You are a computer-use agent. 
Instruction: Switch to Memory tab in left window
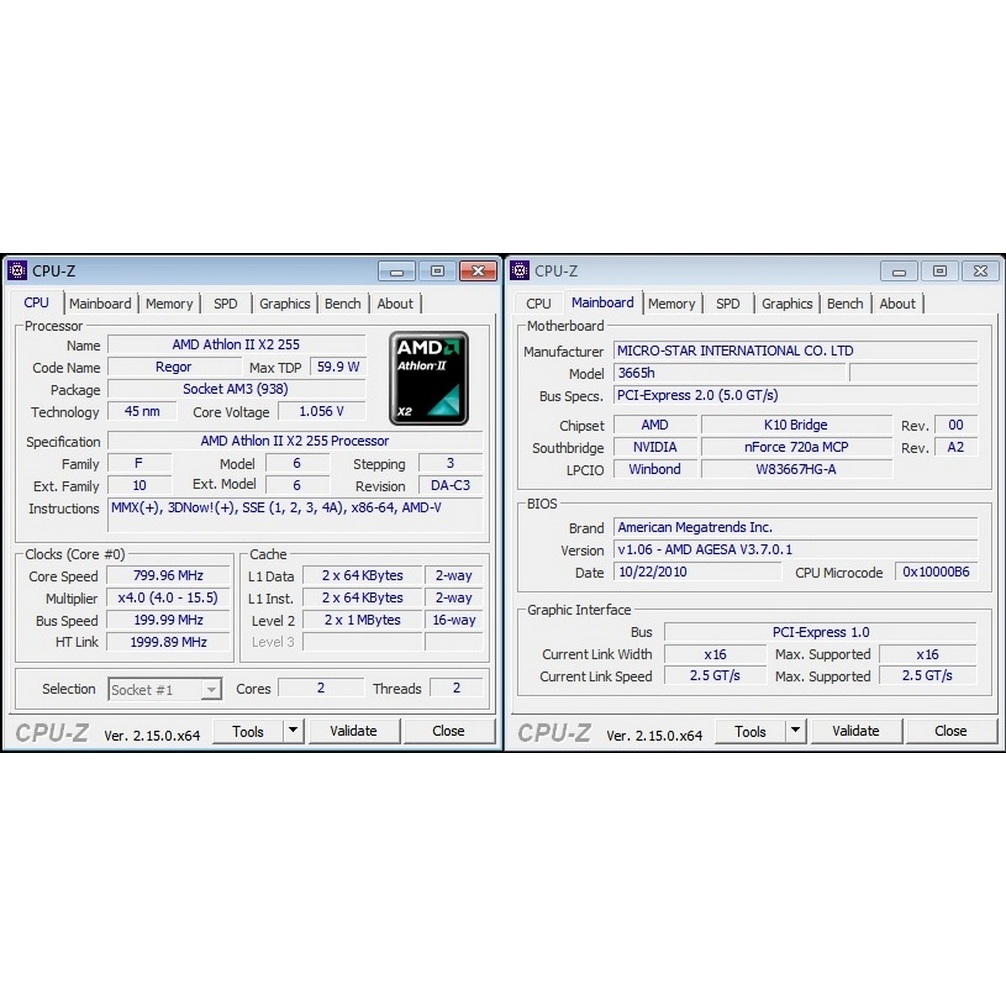click(x=169, y=304)
